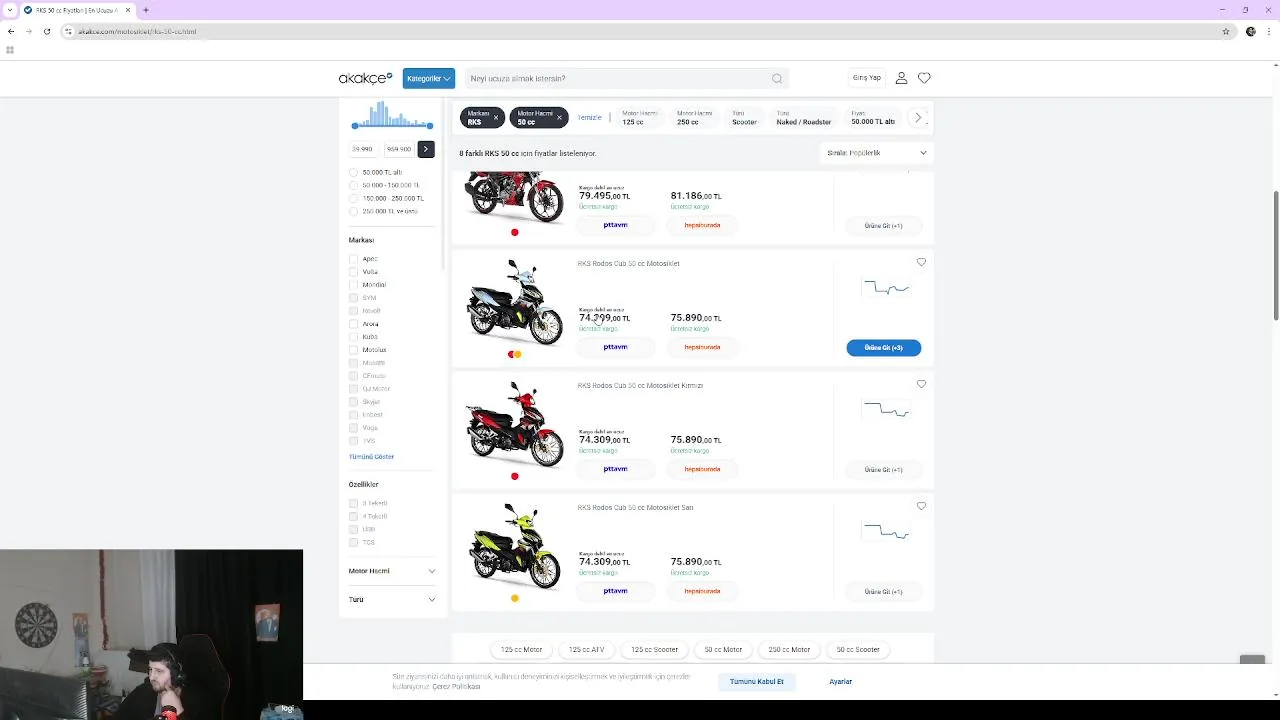Click the search magnifier icon
The height and width of the screenshot is (720, 1280).
pyautogui.click(x=777, y=78)
